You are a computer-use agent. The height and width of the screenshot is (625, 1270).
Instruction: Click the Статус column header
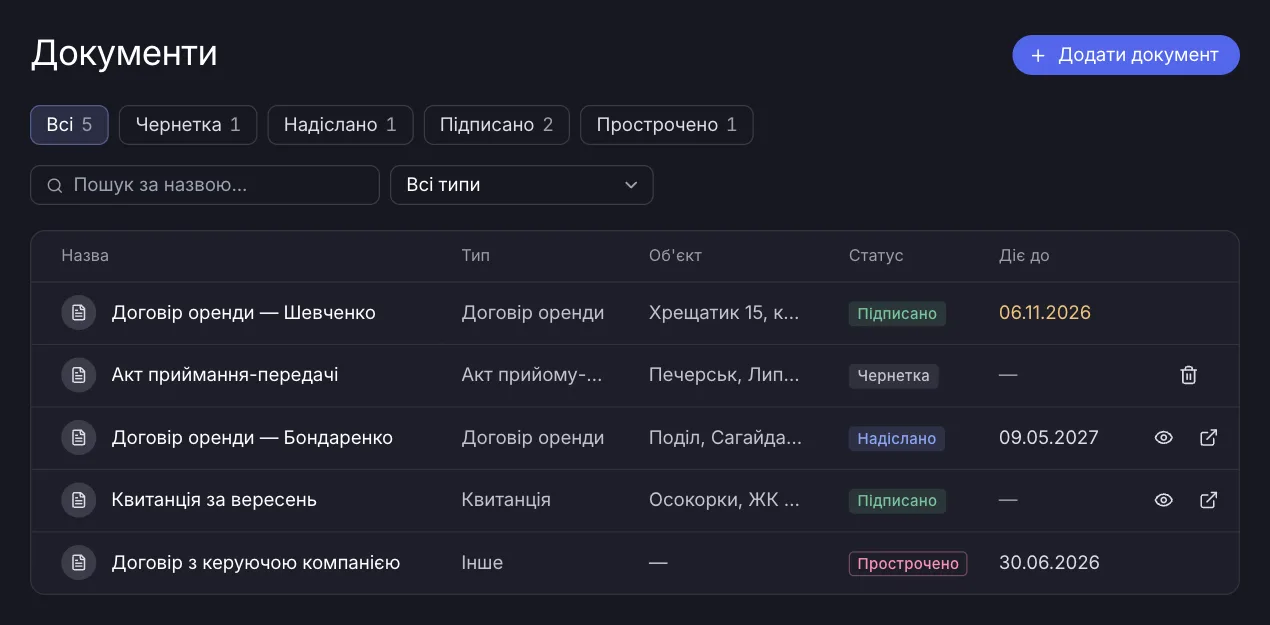tap(876, 256)
